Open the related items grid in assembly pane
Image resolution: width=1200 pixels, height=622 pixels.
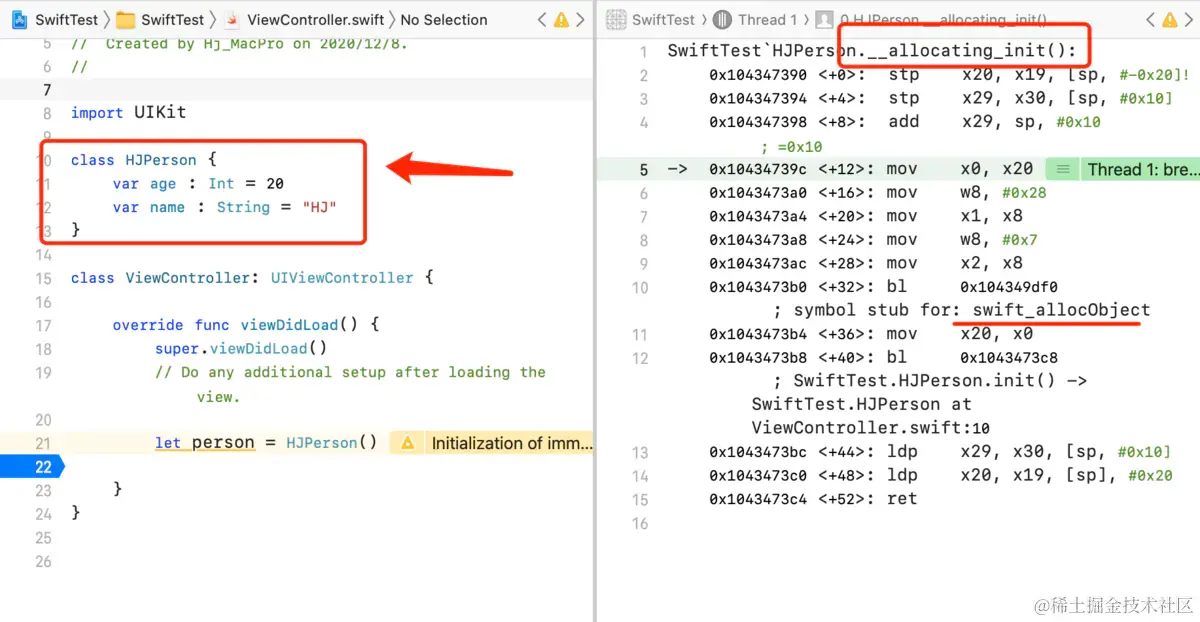617,20
